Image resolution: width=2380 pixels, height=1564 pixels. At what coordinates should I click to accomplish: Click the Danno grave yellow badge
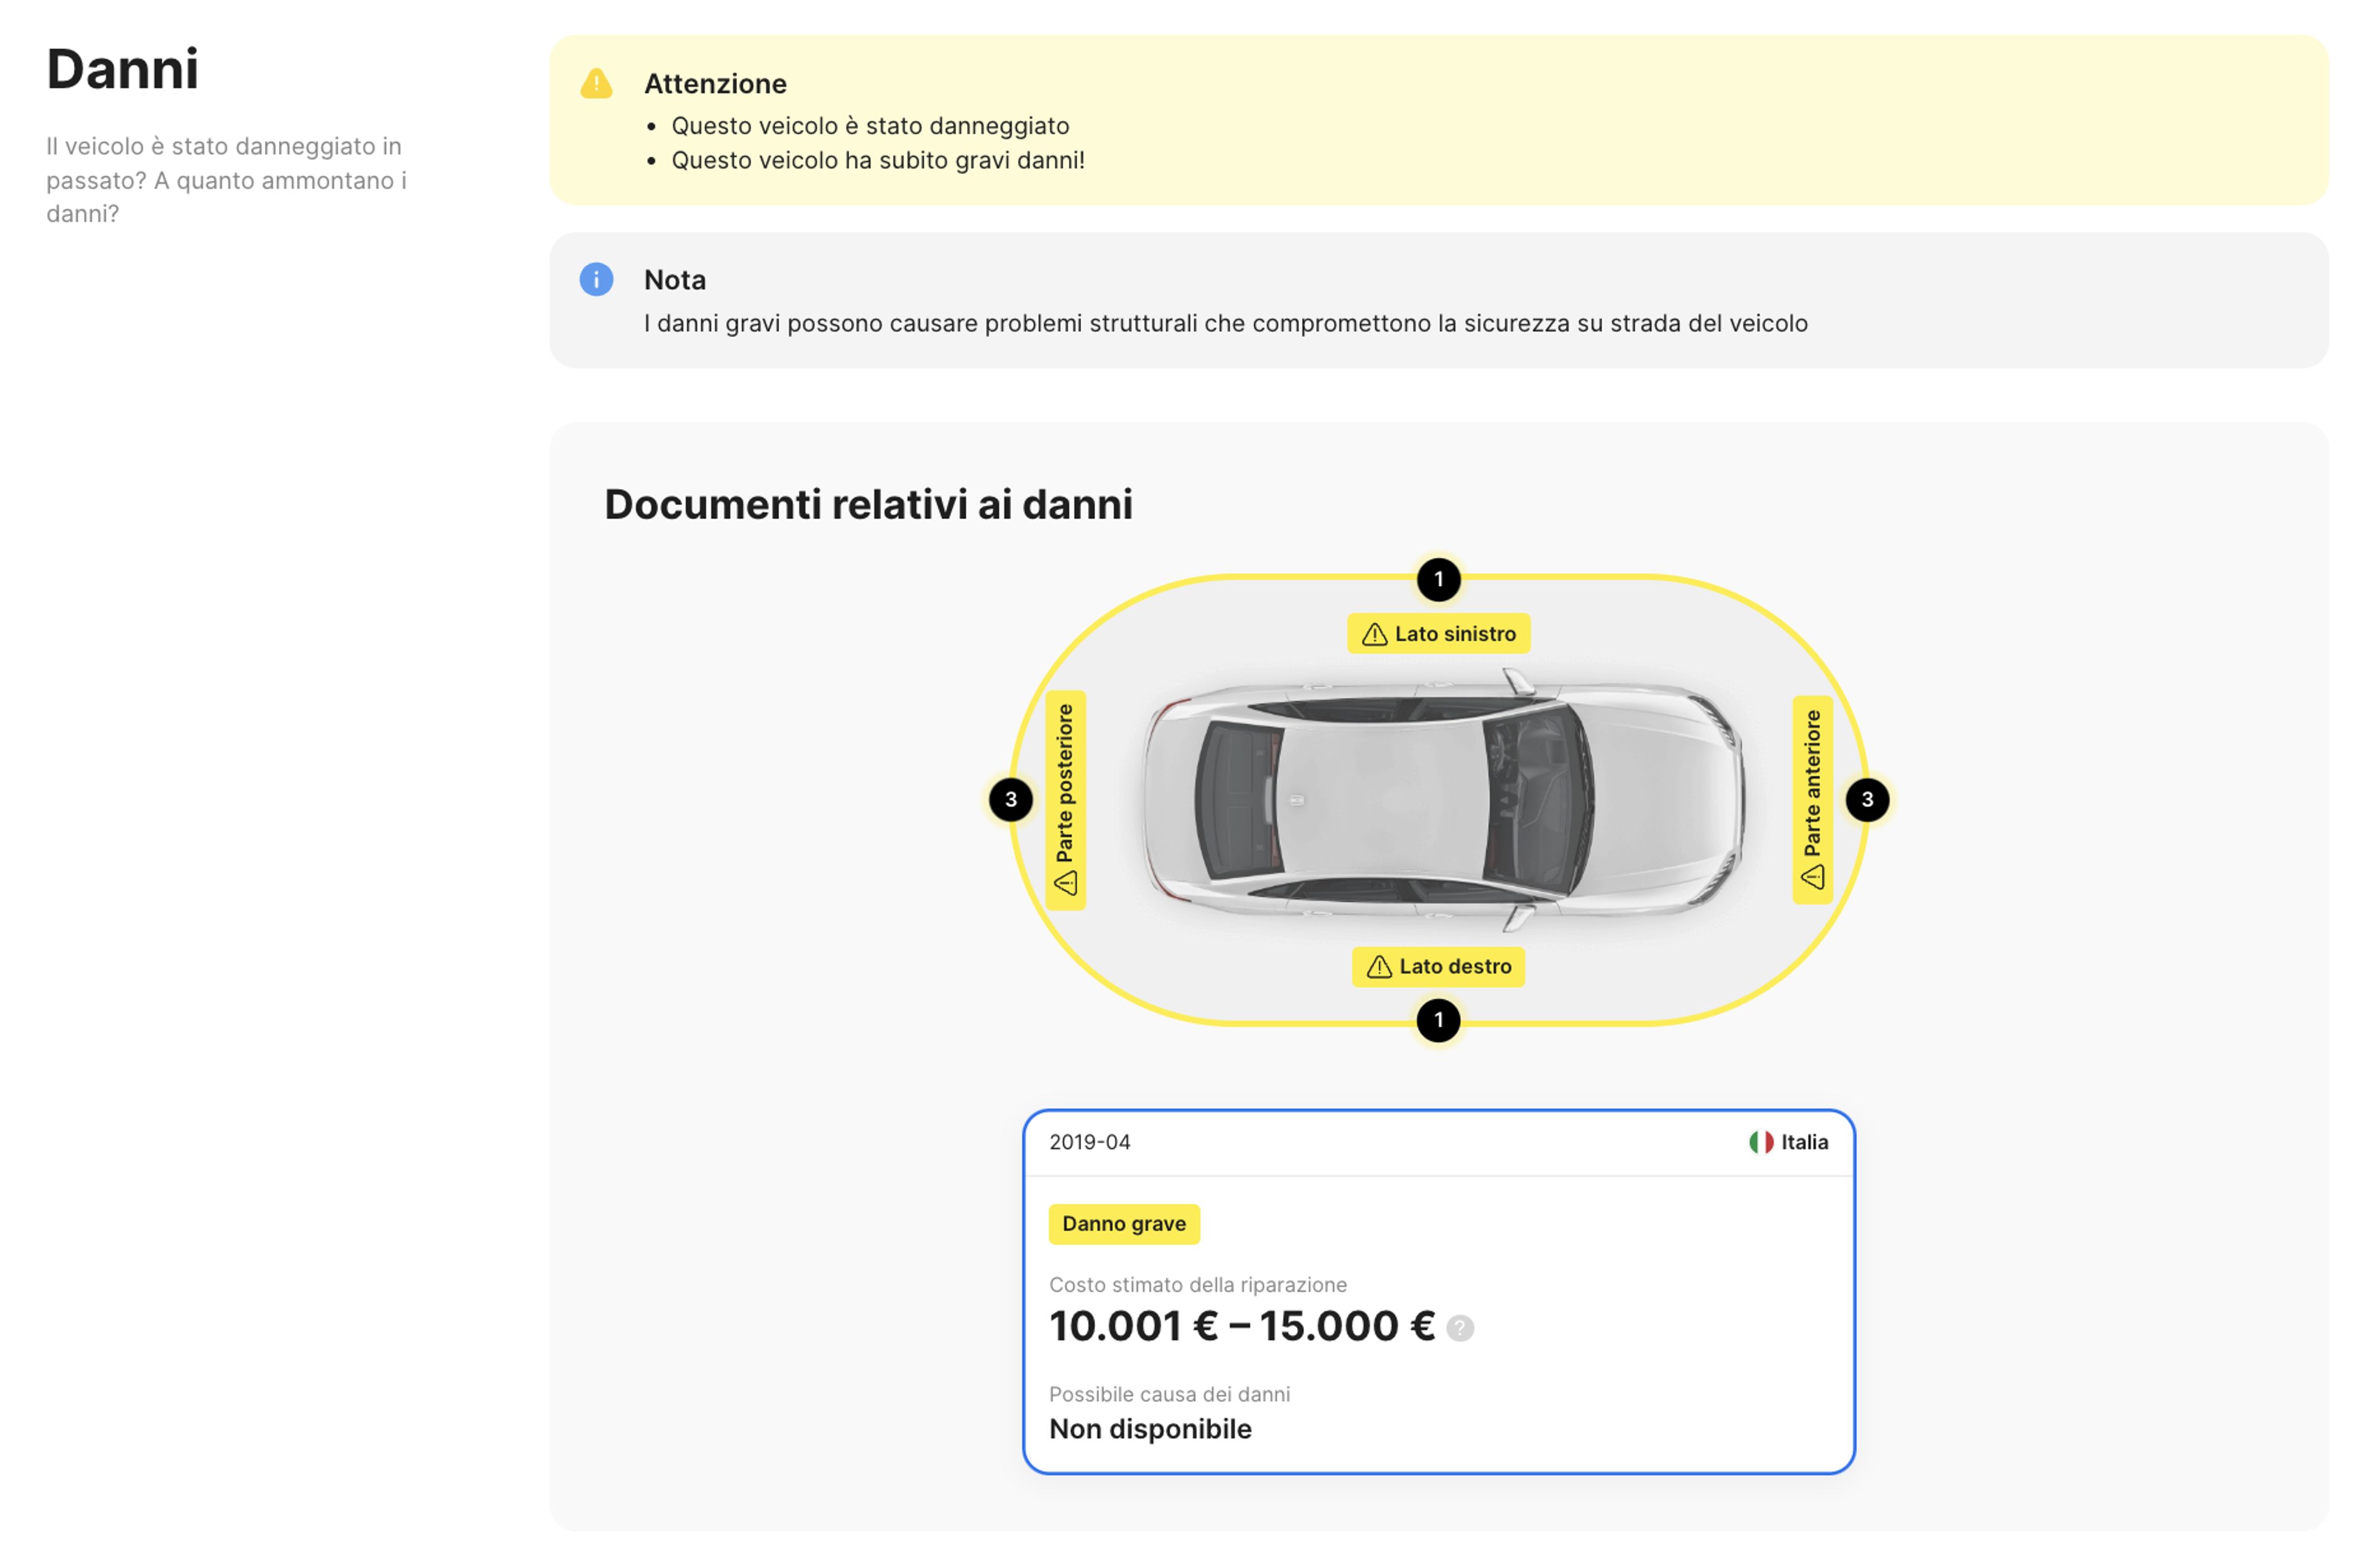tap(1123, 1223)
